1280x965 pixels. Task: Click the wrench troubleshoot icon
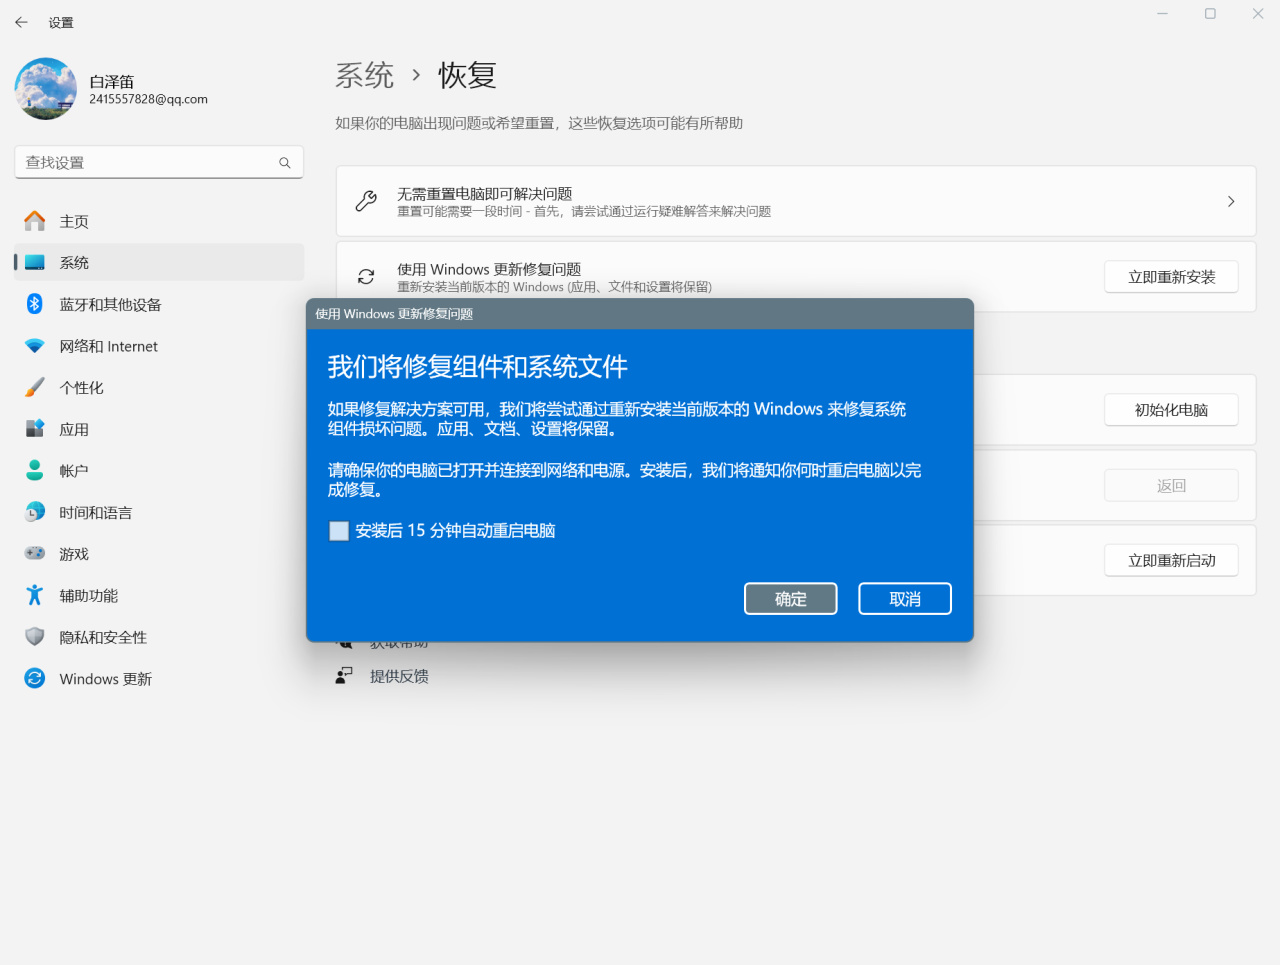pos(366,201)
